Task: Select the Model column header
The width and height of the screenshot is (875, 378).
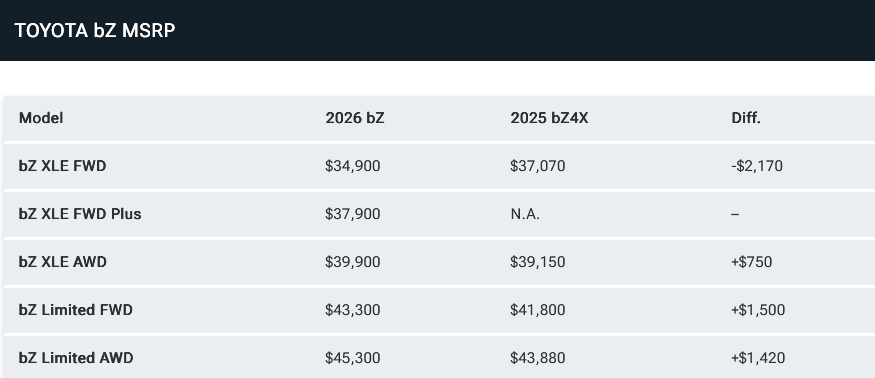Action: (x=41, y=118)
